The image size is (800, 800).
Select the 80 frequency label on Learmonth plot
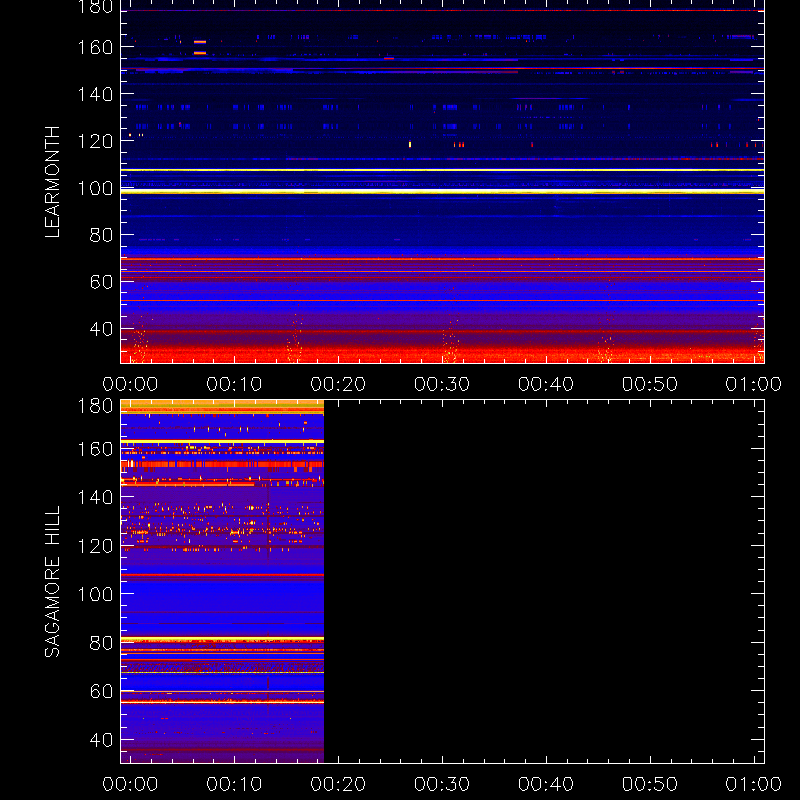[101, 235]
